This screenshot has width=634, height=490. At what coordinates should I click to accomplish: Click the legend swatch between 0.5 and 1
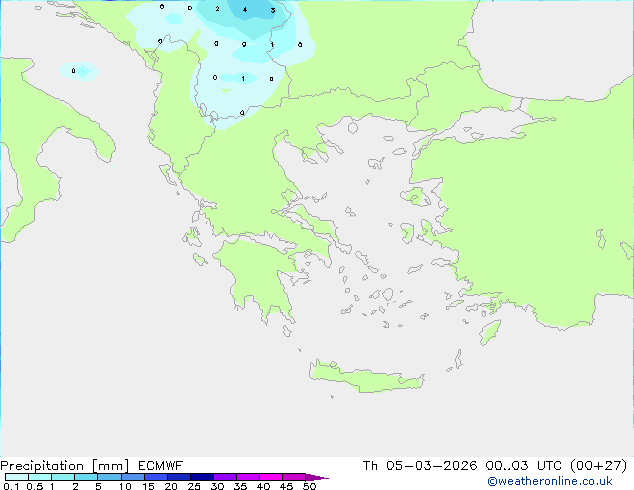click(x=40, y=477)
